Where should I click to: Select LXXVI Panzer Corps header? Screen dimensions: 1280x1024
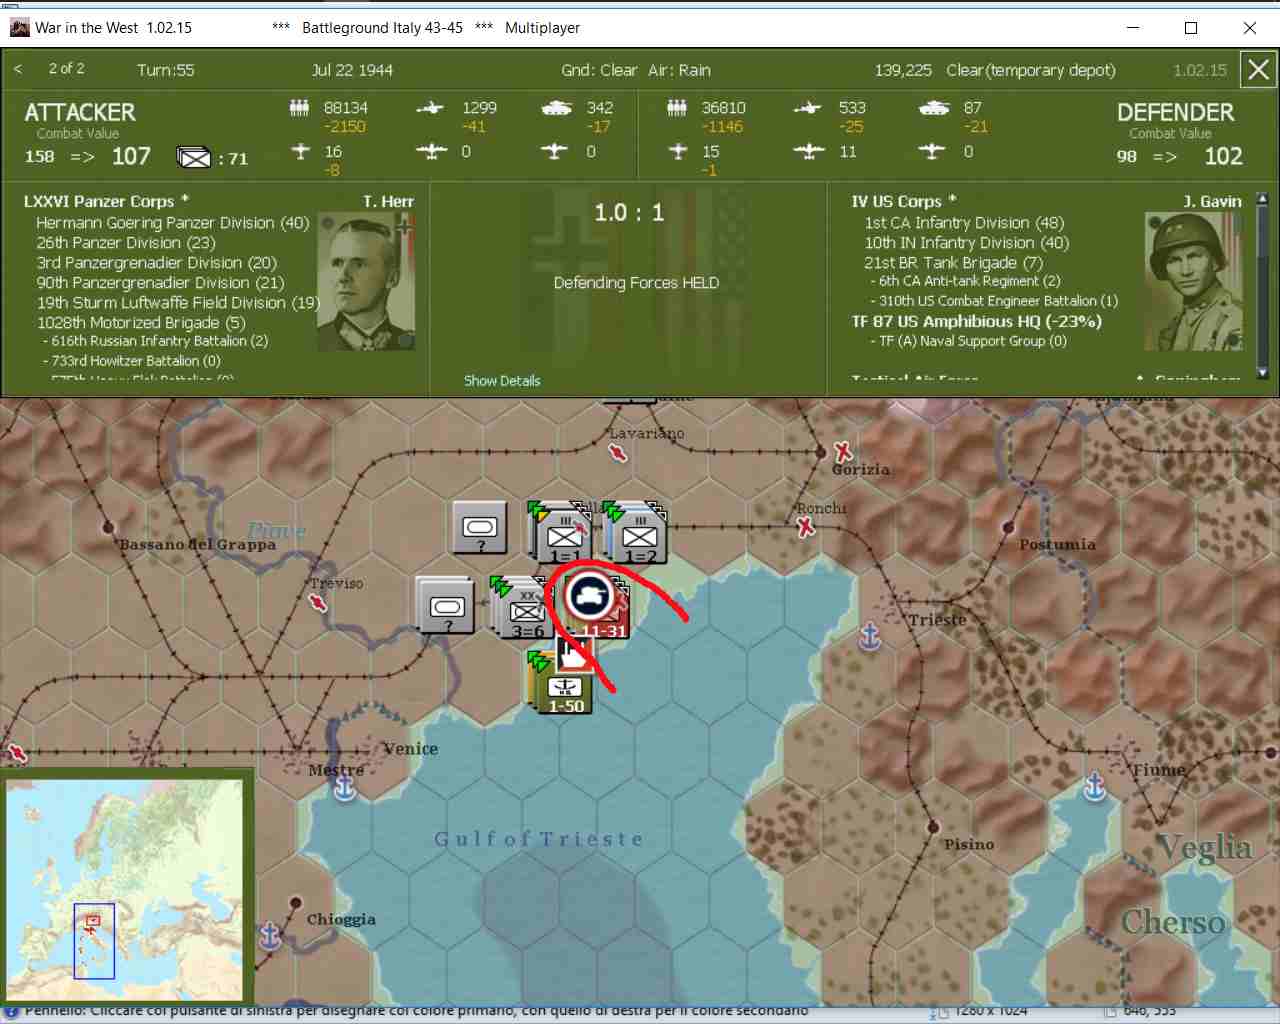pos(106,202)
